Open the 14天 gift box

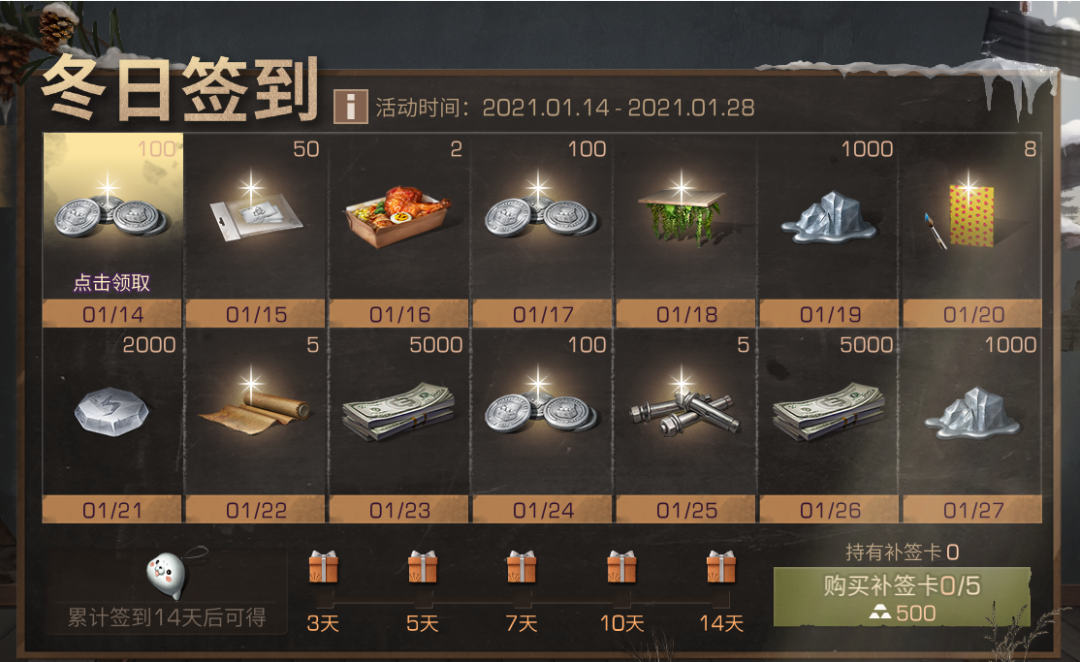[721, 567]
